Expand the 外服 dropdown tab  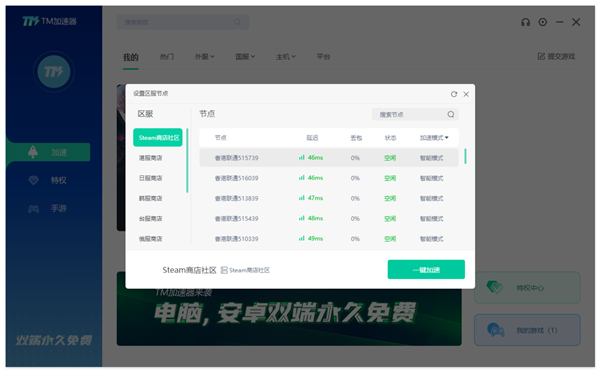pos(205,57)
